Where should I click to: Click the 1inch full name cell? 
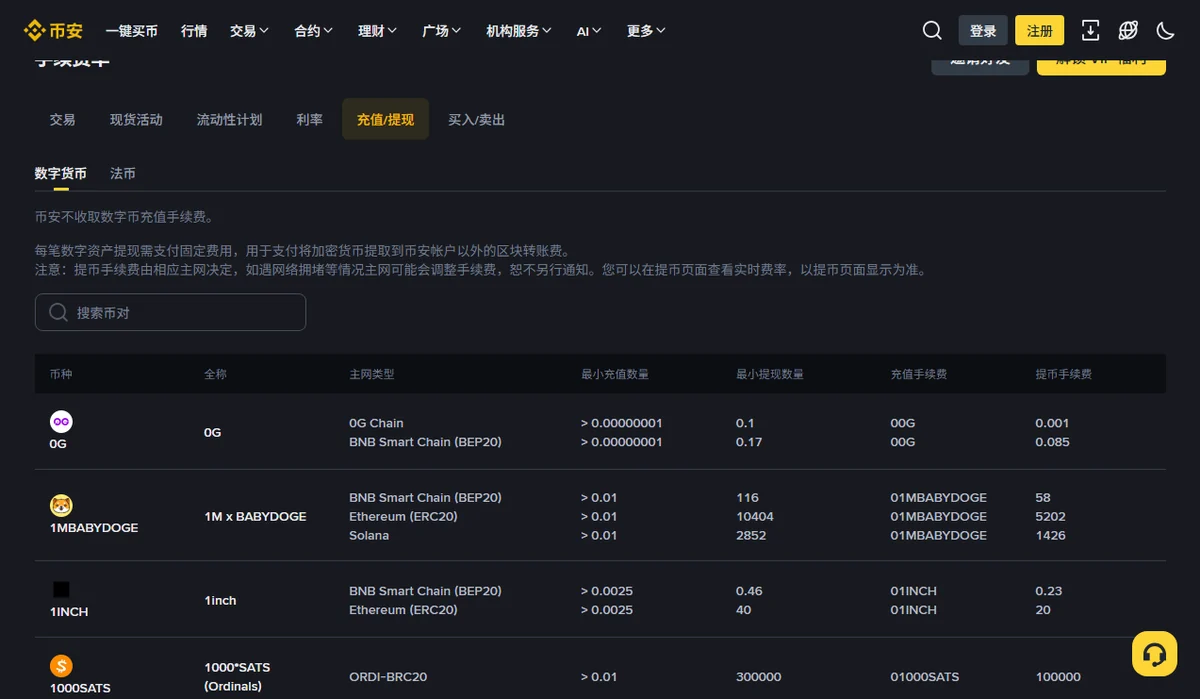point(220,600)
